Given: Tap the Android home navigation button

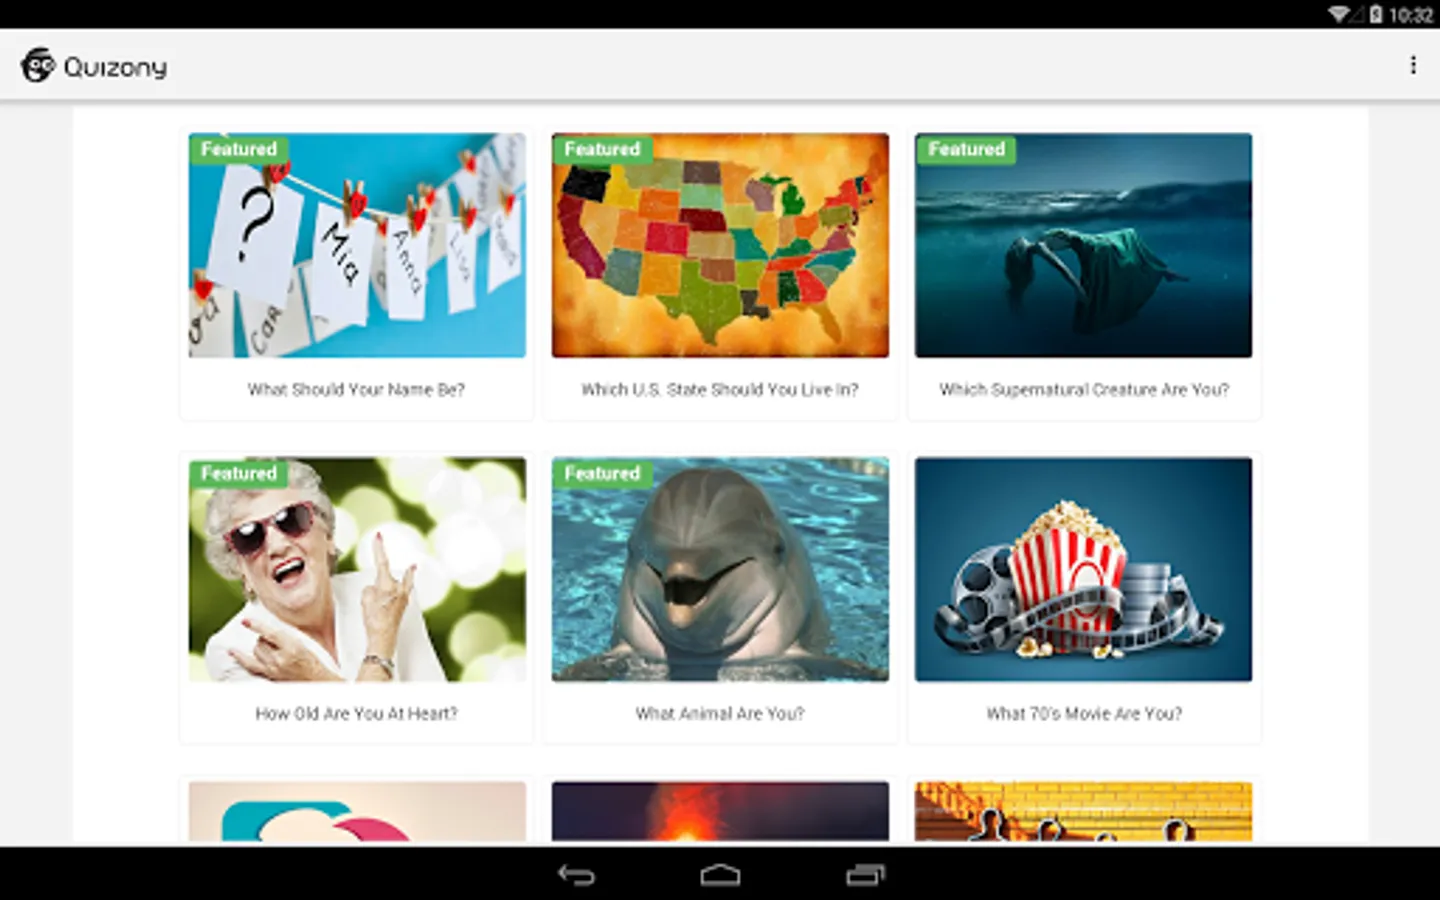Looking at the screenshot, I should pos(720,875).
